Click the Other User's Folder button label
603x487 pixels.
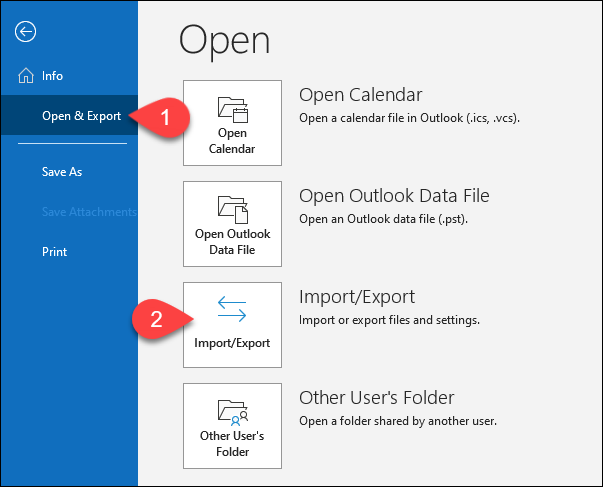click(232, 444)
